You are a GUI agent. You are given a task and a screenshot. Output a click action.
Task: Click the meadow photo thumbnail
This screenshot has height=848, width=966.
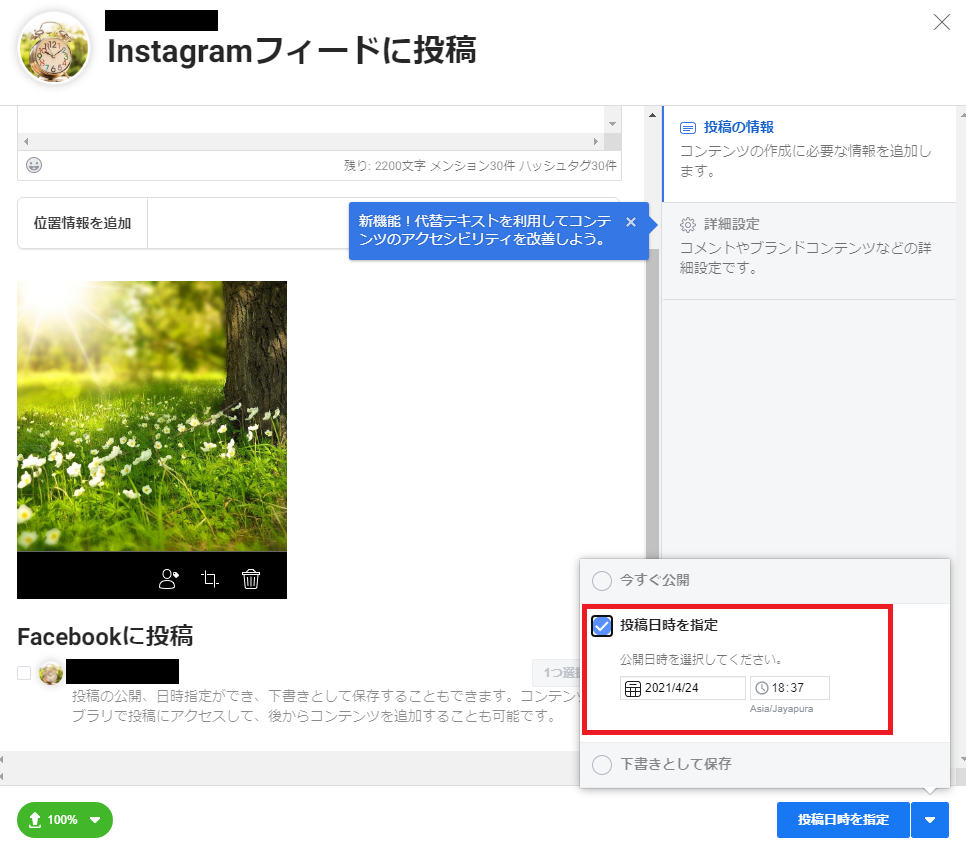pos(152,417)
